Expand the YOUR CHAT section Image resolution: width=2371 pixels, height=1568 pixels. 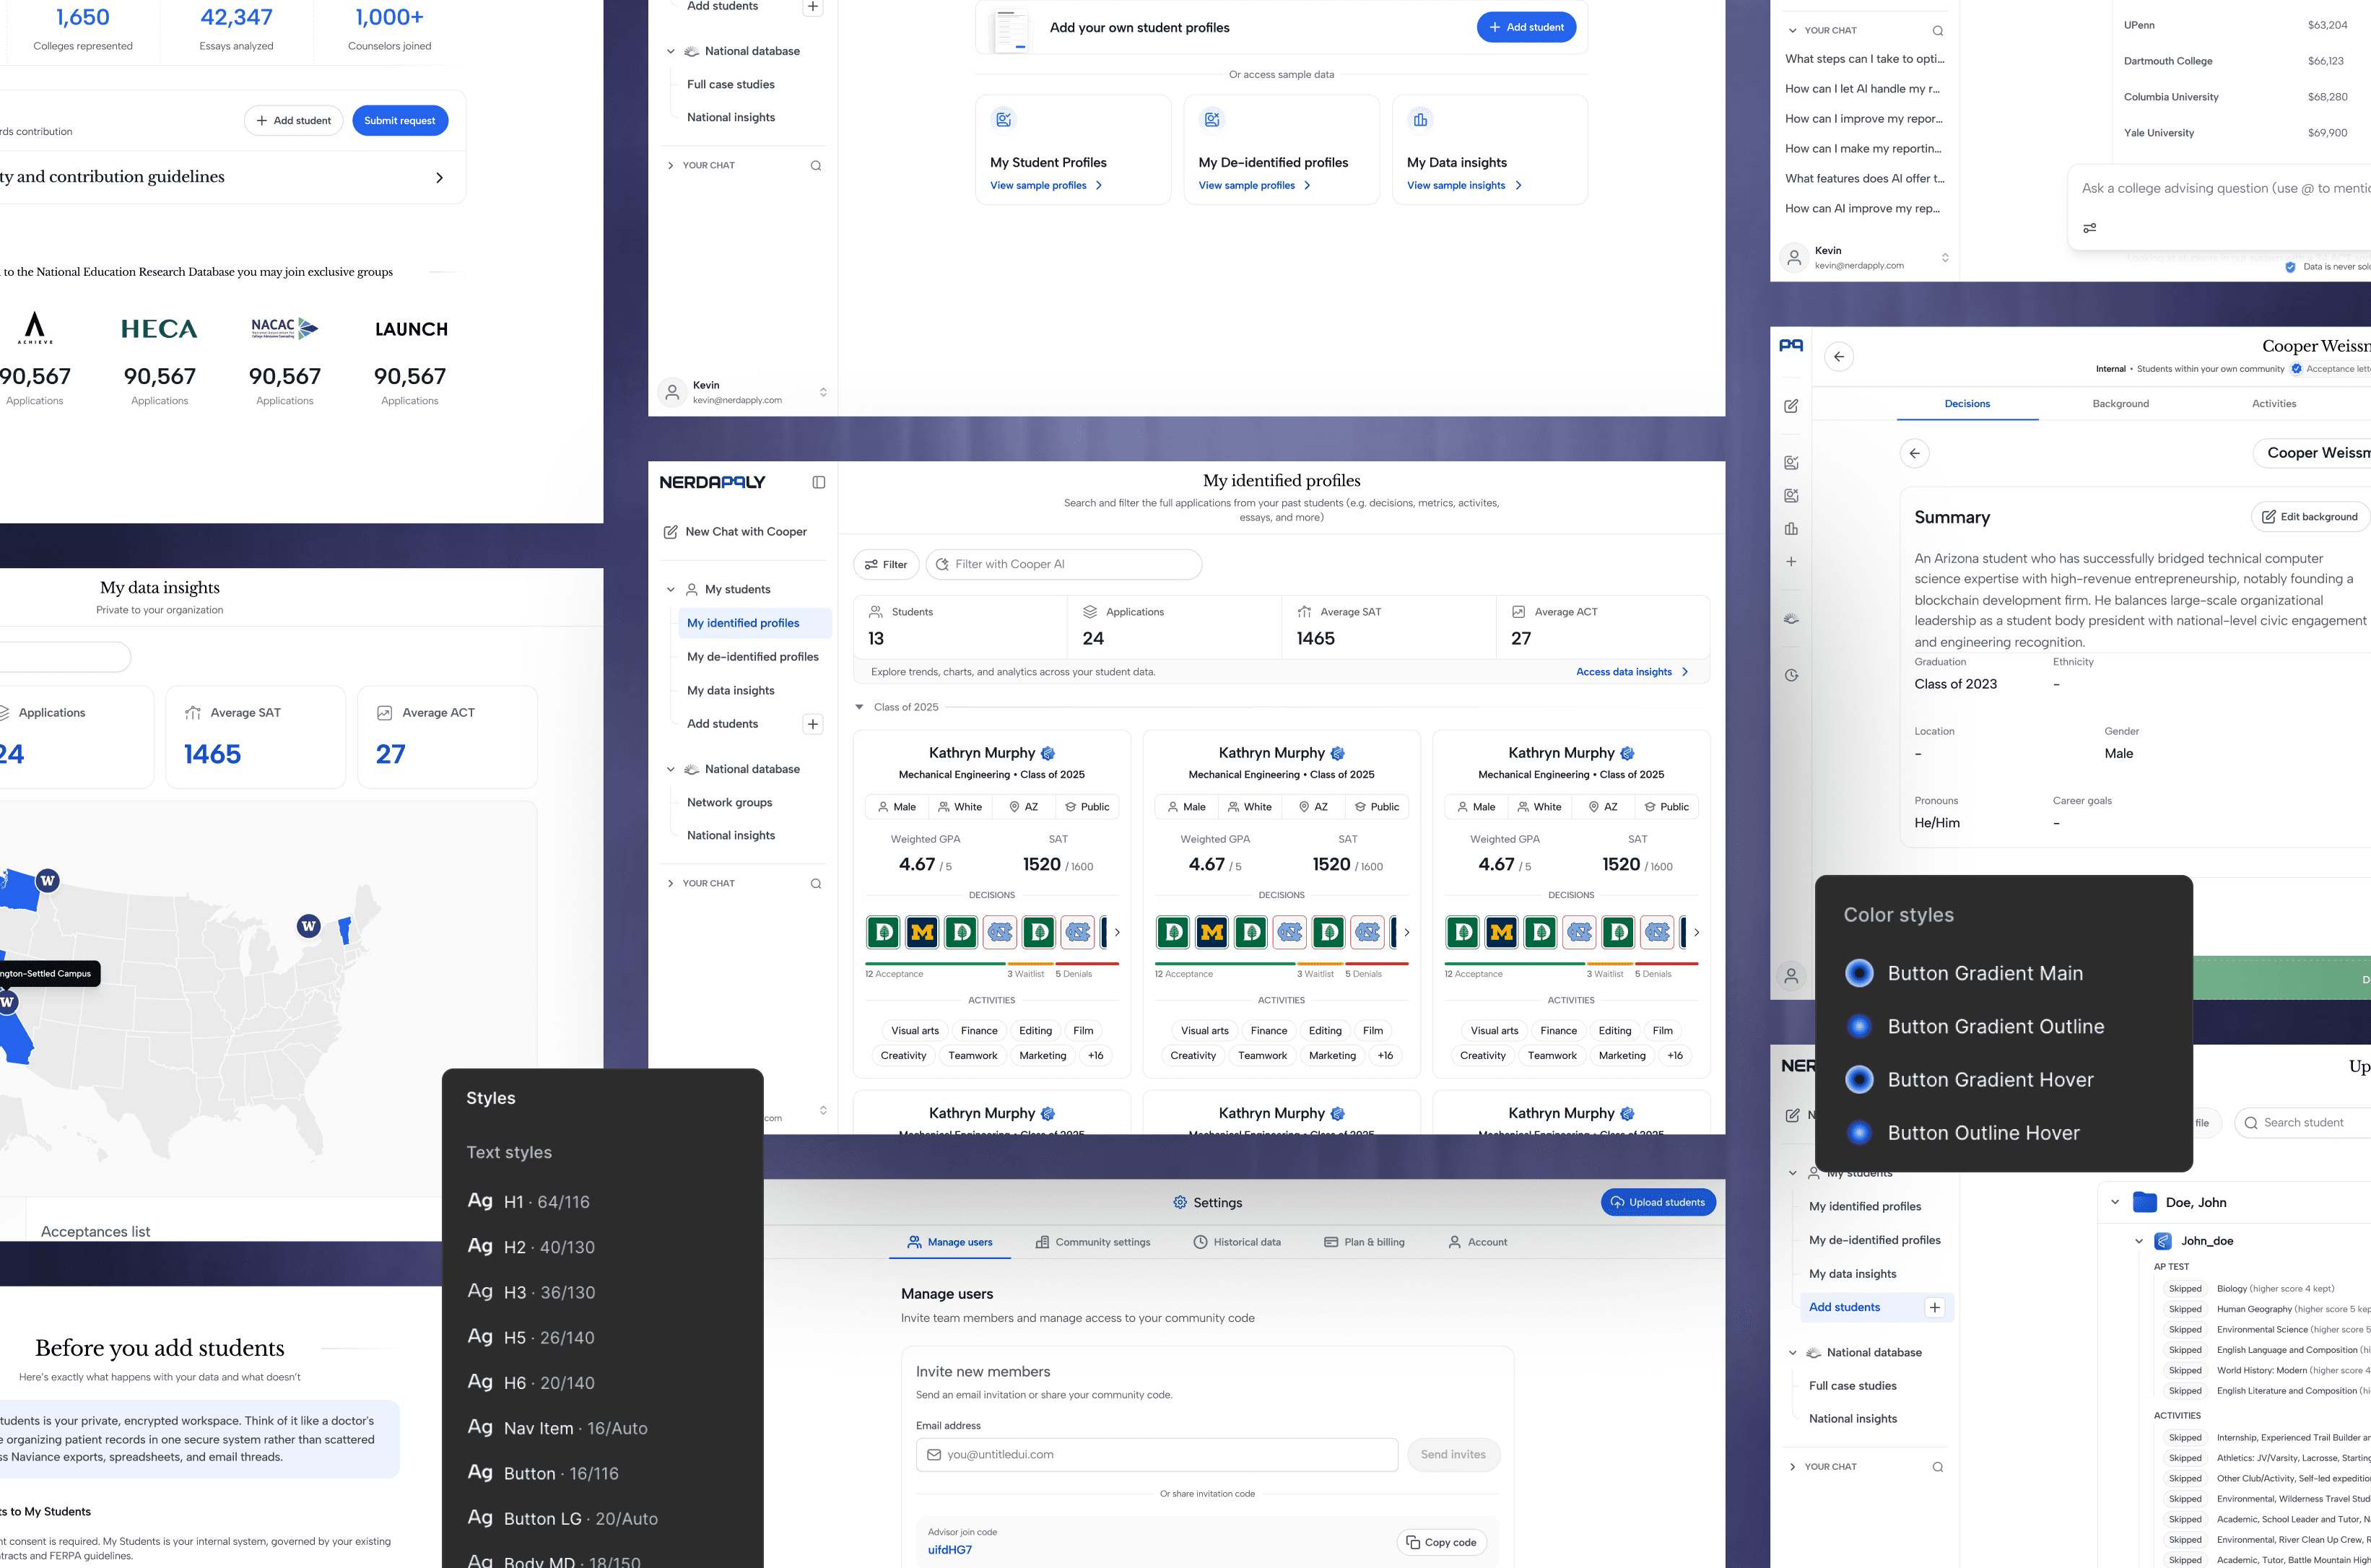coord(671,884)
